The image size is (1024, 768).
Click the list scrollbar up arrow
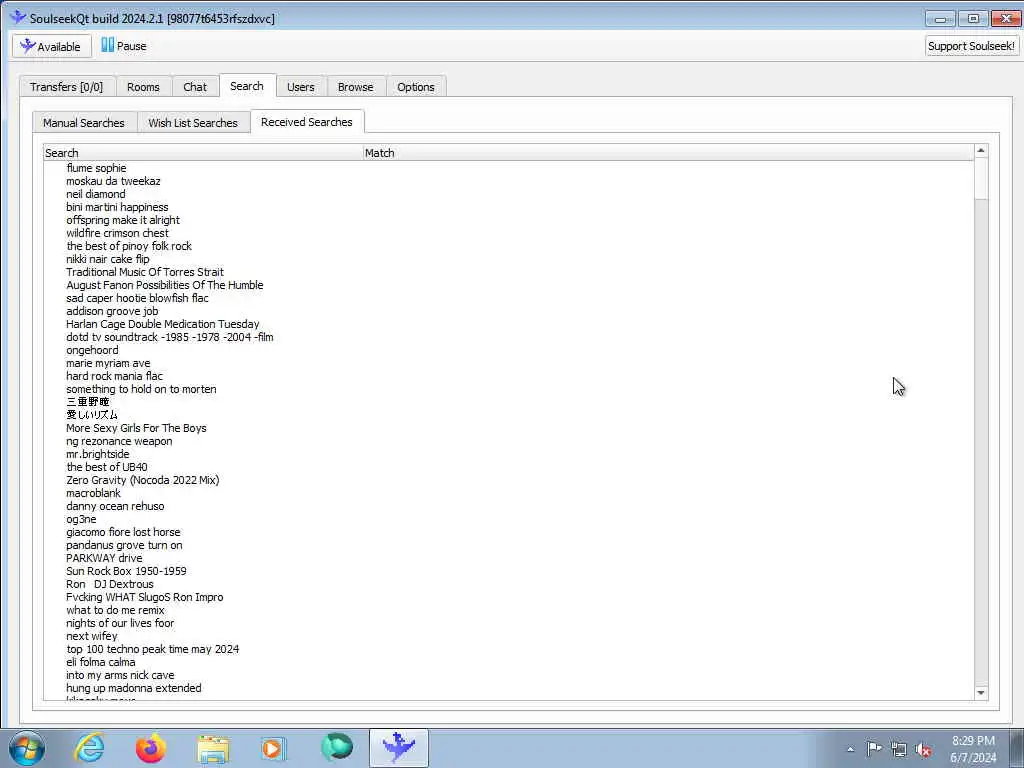tap(980, 151)
